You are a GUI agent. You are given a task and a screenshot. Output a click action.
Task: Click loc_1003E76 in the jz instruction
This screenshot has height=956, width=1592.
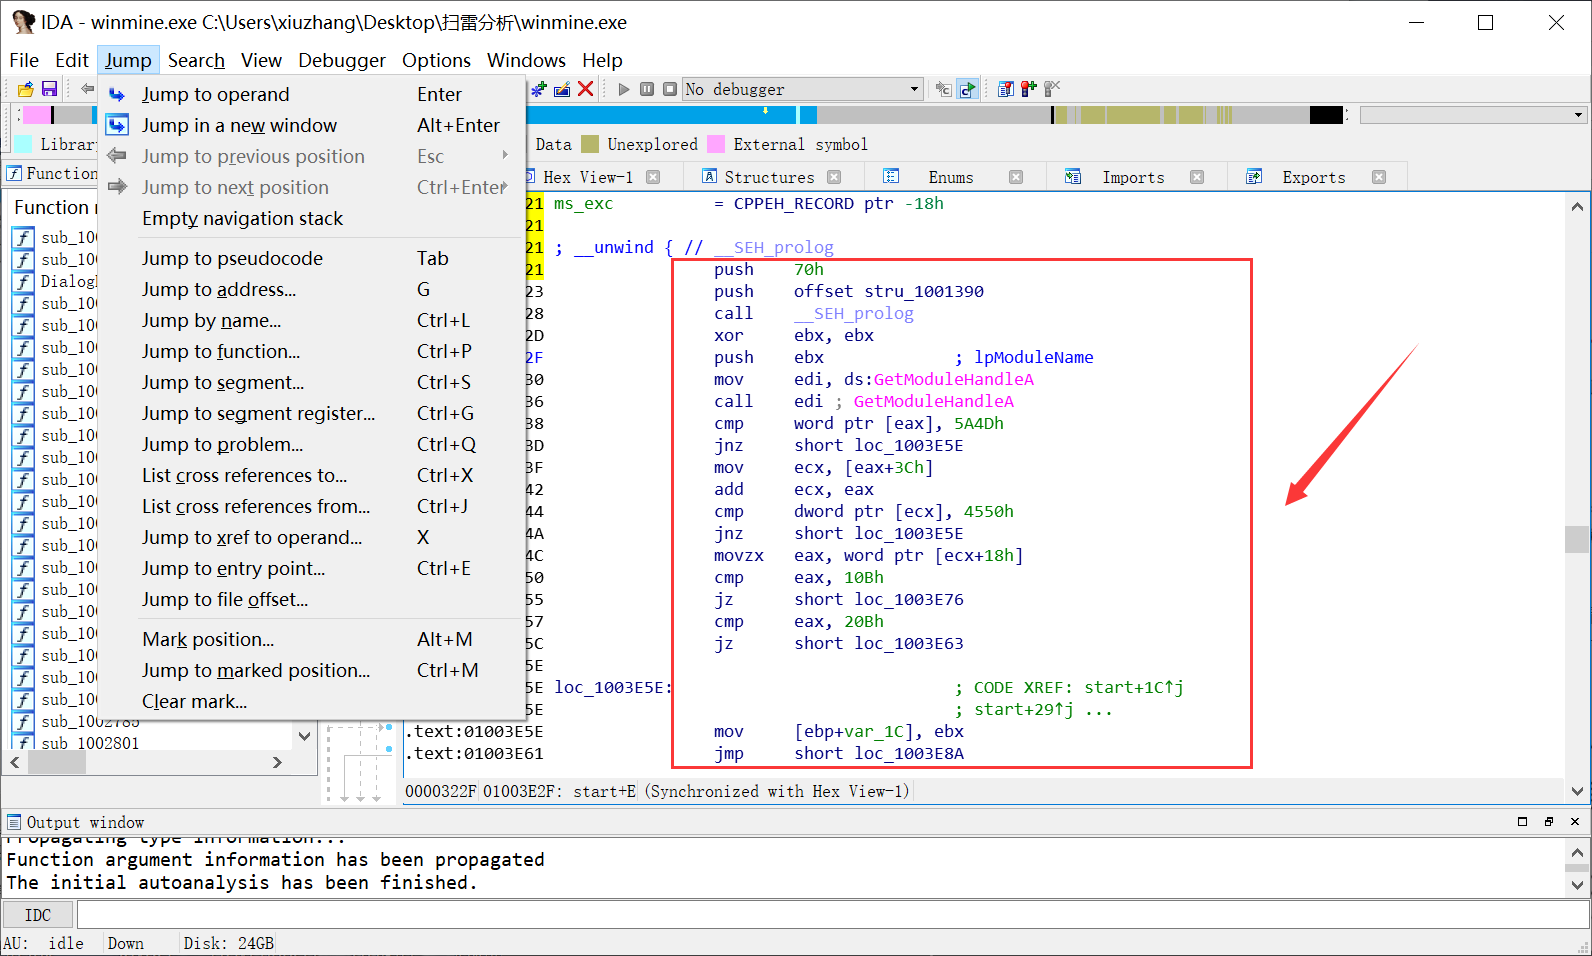point(909,599)
